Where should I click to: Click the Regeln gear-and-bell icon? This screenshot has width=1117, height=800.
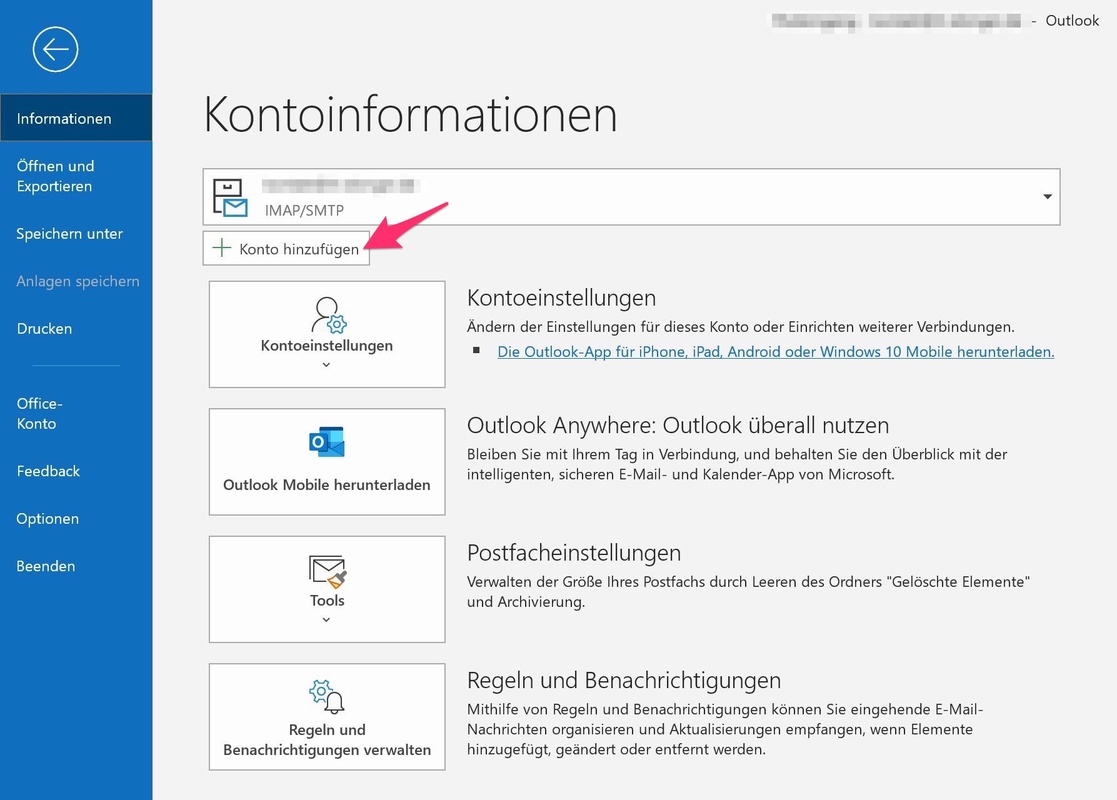[x=327, y=697]
